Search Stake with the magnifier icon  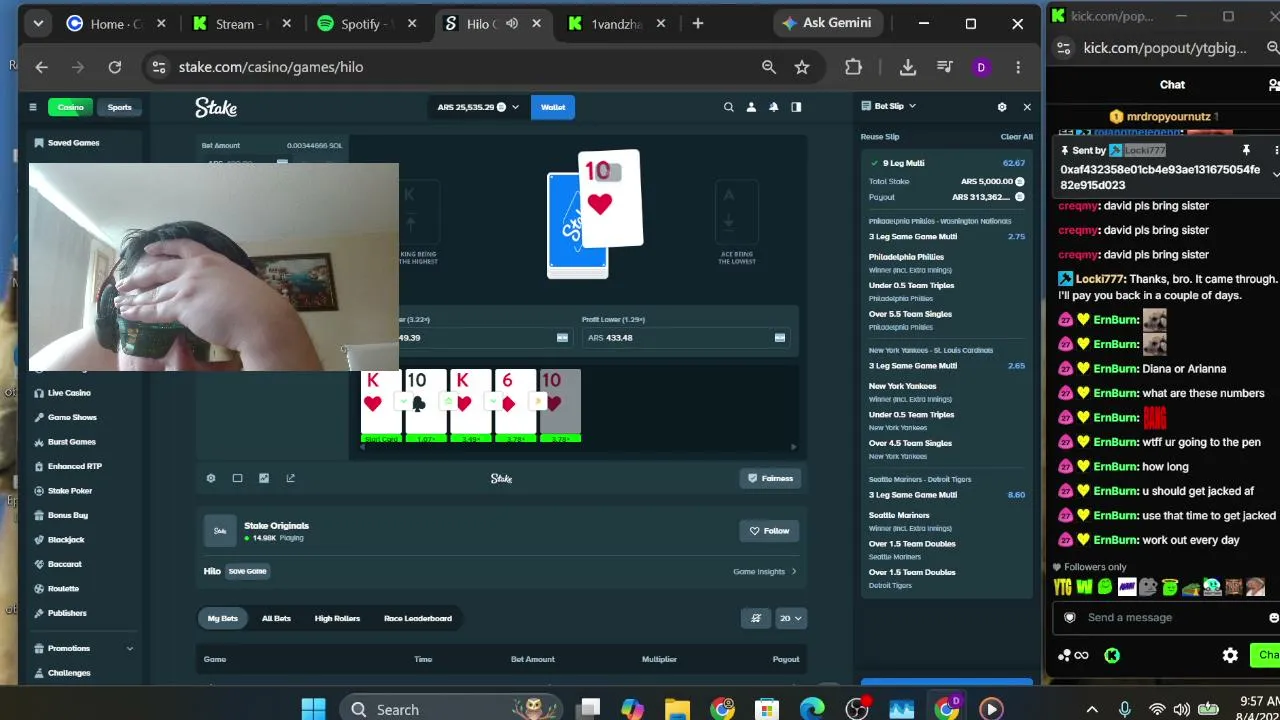point(729,107)
